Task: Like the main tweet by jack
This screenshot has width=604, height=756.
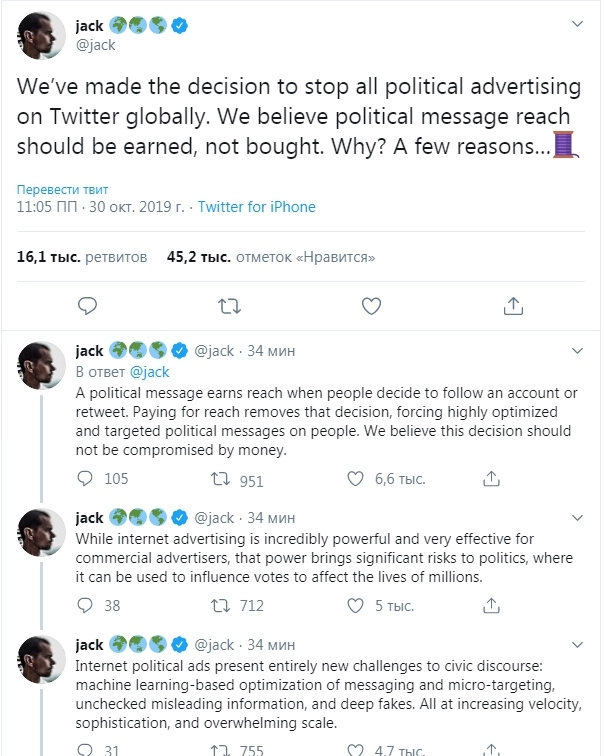Action: pyautogui.click(x=371, y=305)
